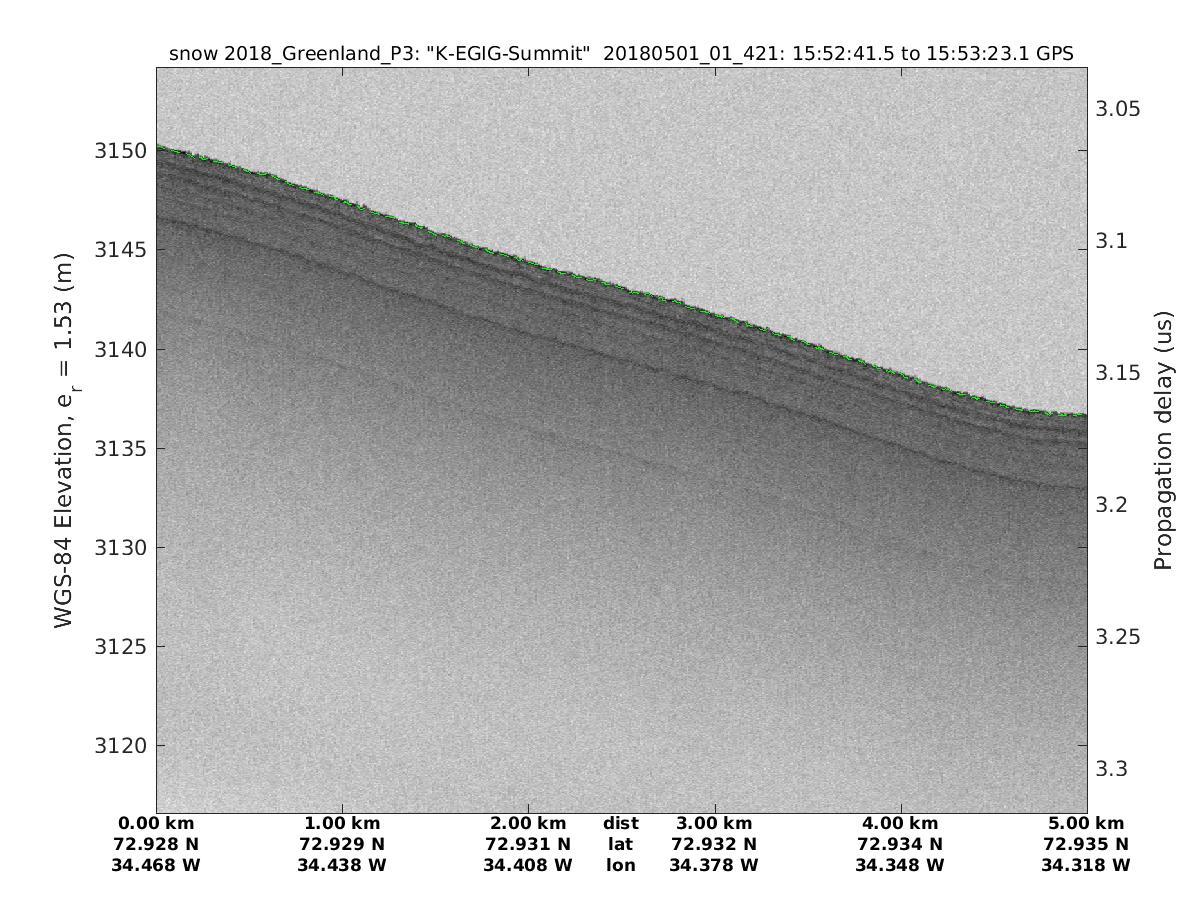Select the Propagation delay axis label
The height and width of the screenshot is (900, 1200).
pyautogui.click(x=1162, y=441)
